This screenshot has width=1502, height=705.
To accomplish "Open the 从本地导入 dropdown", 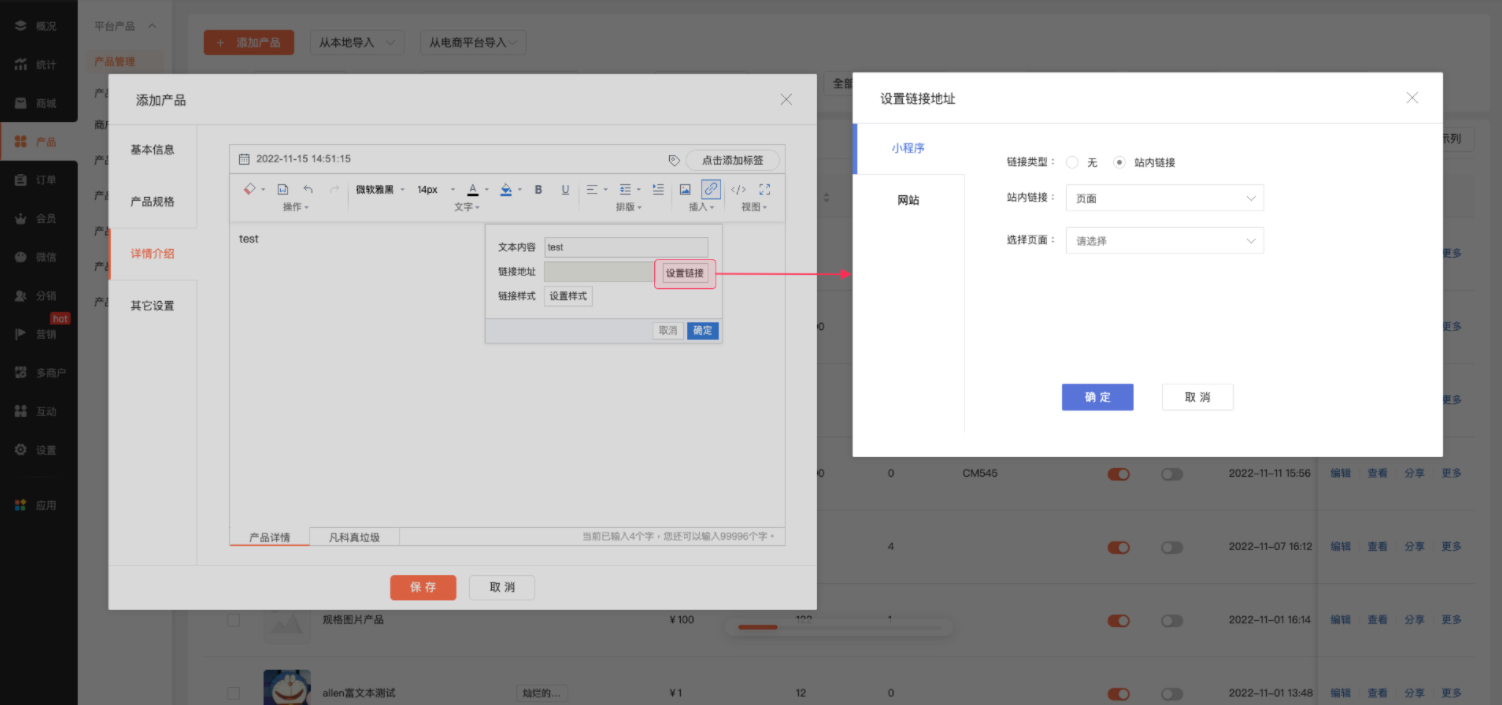I will (x=357, y=43).
